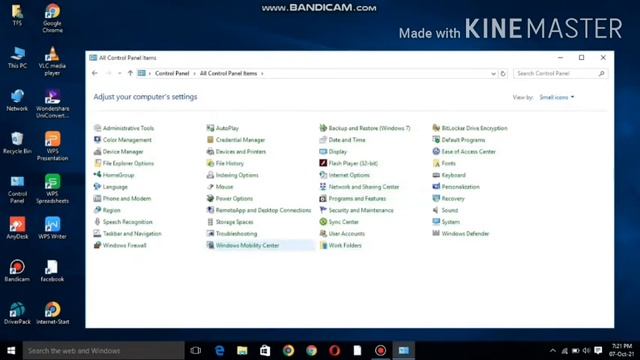Image resolution: width=640 pixels, height=360 pixels.
Task: Click the Recycle Bin desktop icon
Action: tap(17, 143)
